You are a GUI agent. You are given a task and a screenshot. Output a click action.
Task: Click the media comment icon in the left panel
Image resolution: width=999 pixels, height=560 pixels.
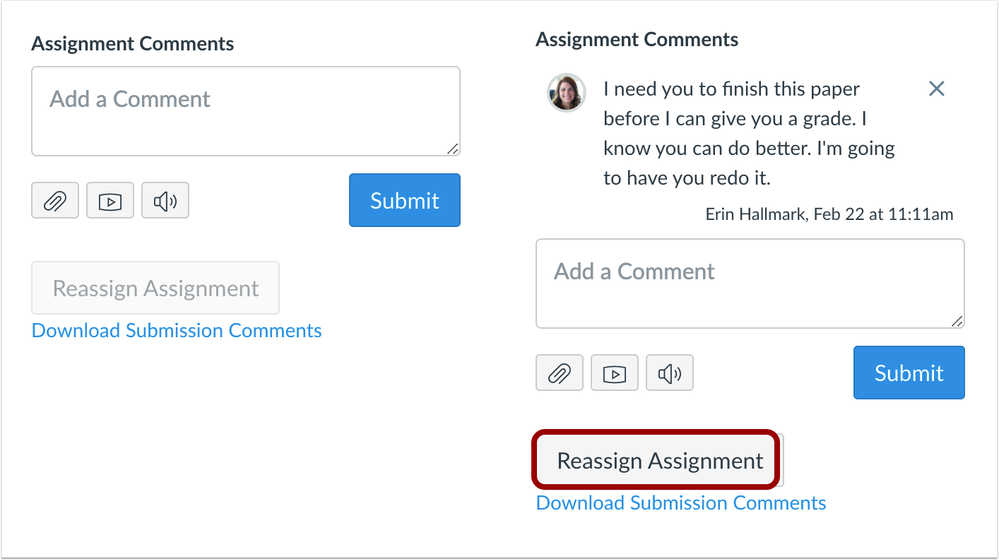click(110, 201)
